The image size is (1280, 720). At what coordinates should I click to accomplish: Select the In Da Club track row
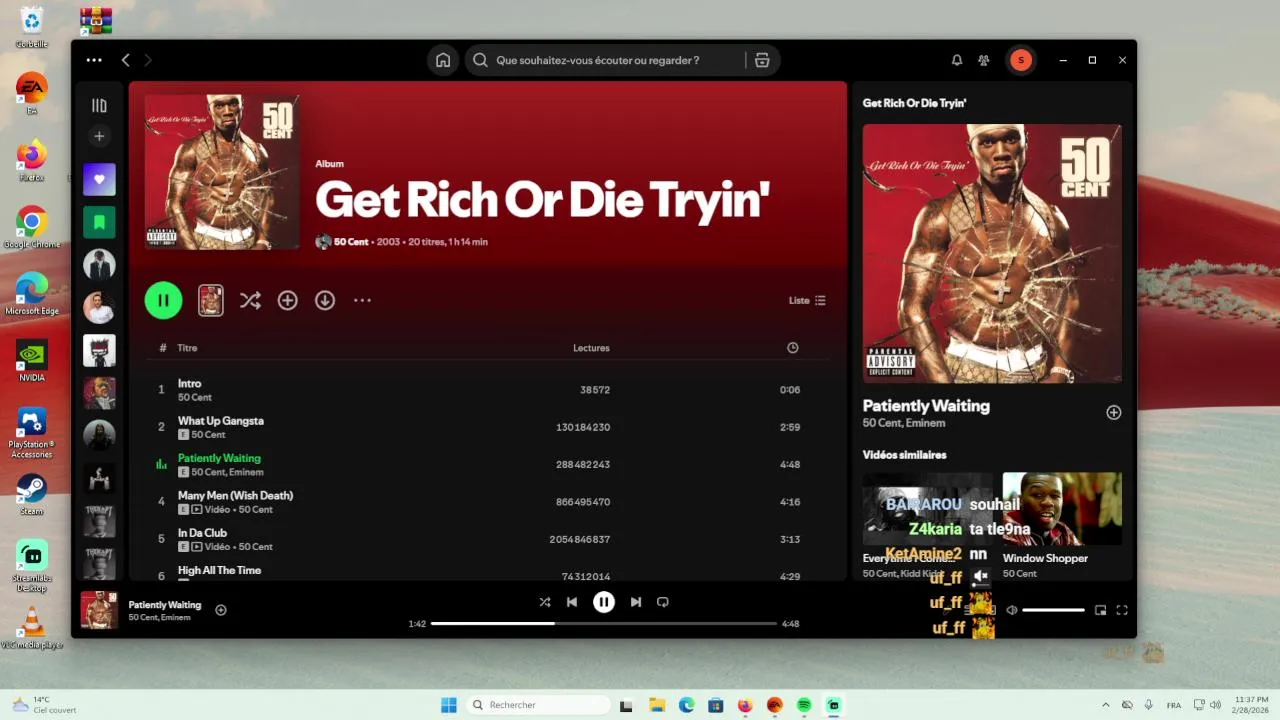(488, 539)
